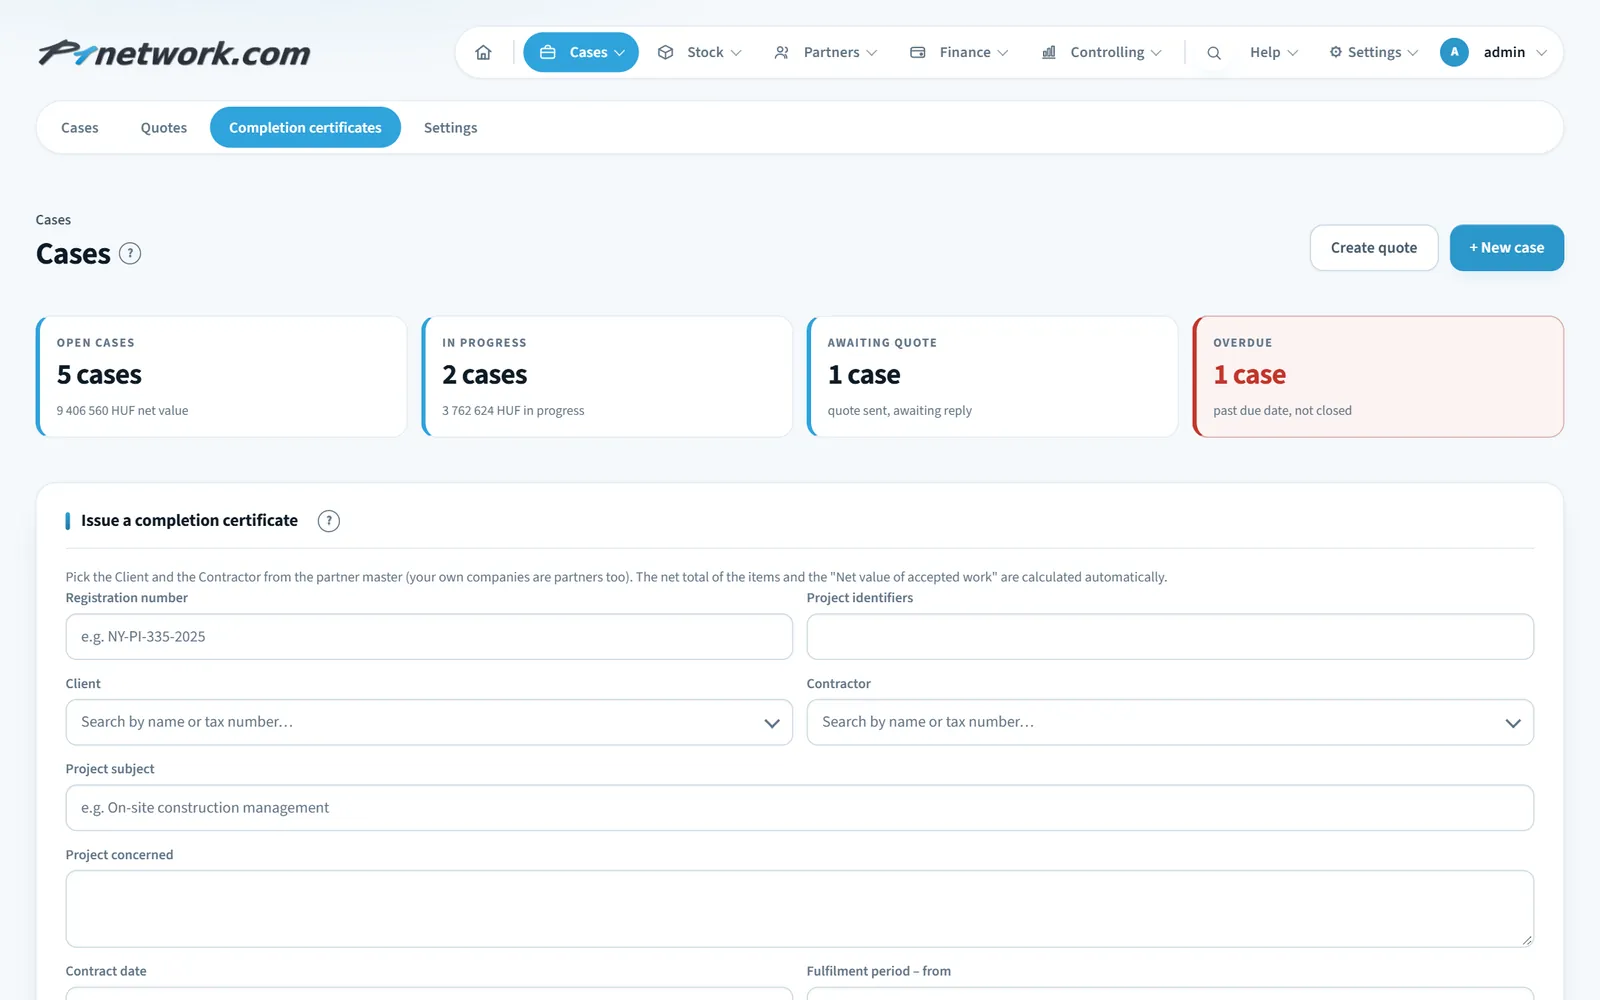This screenshot has width=1600, height=1000.
Task: Expand the admin user menu chevron
Action: [1541, 53]
